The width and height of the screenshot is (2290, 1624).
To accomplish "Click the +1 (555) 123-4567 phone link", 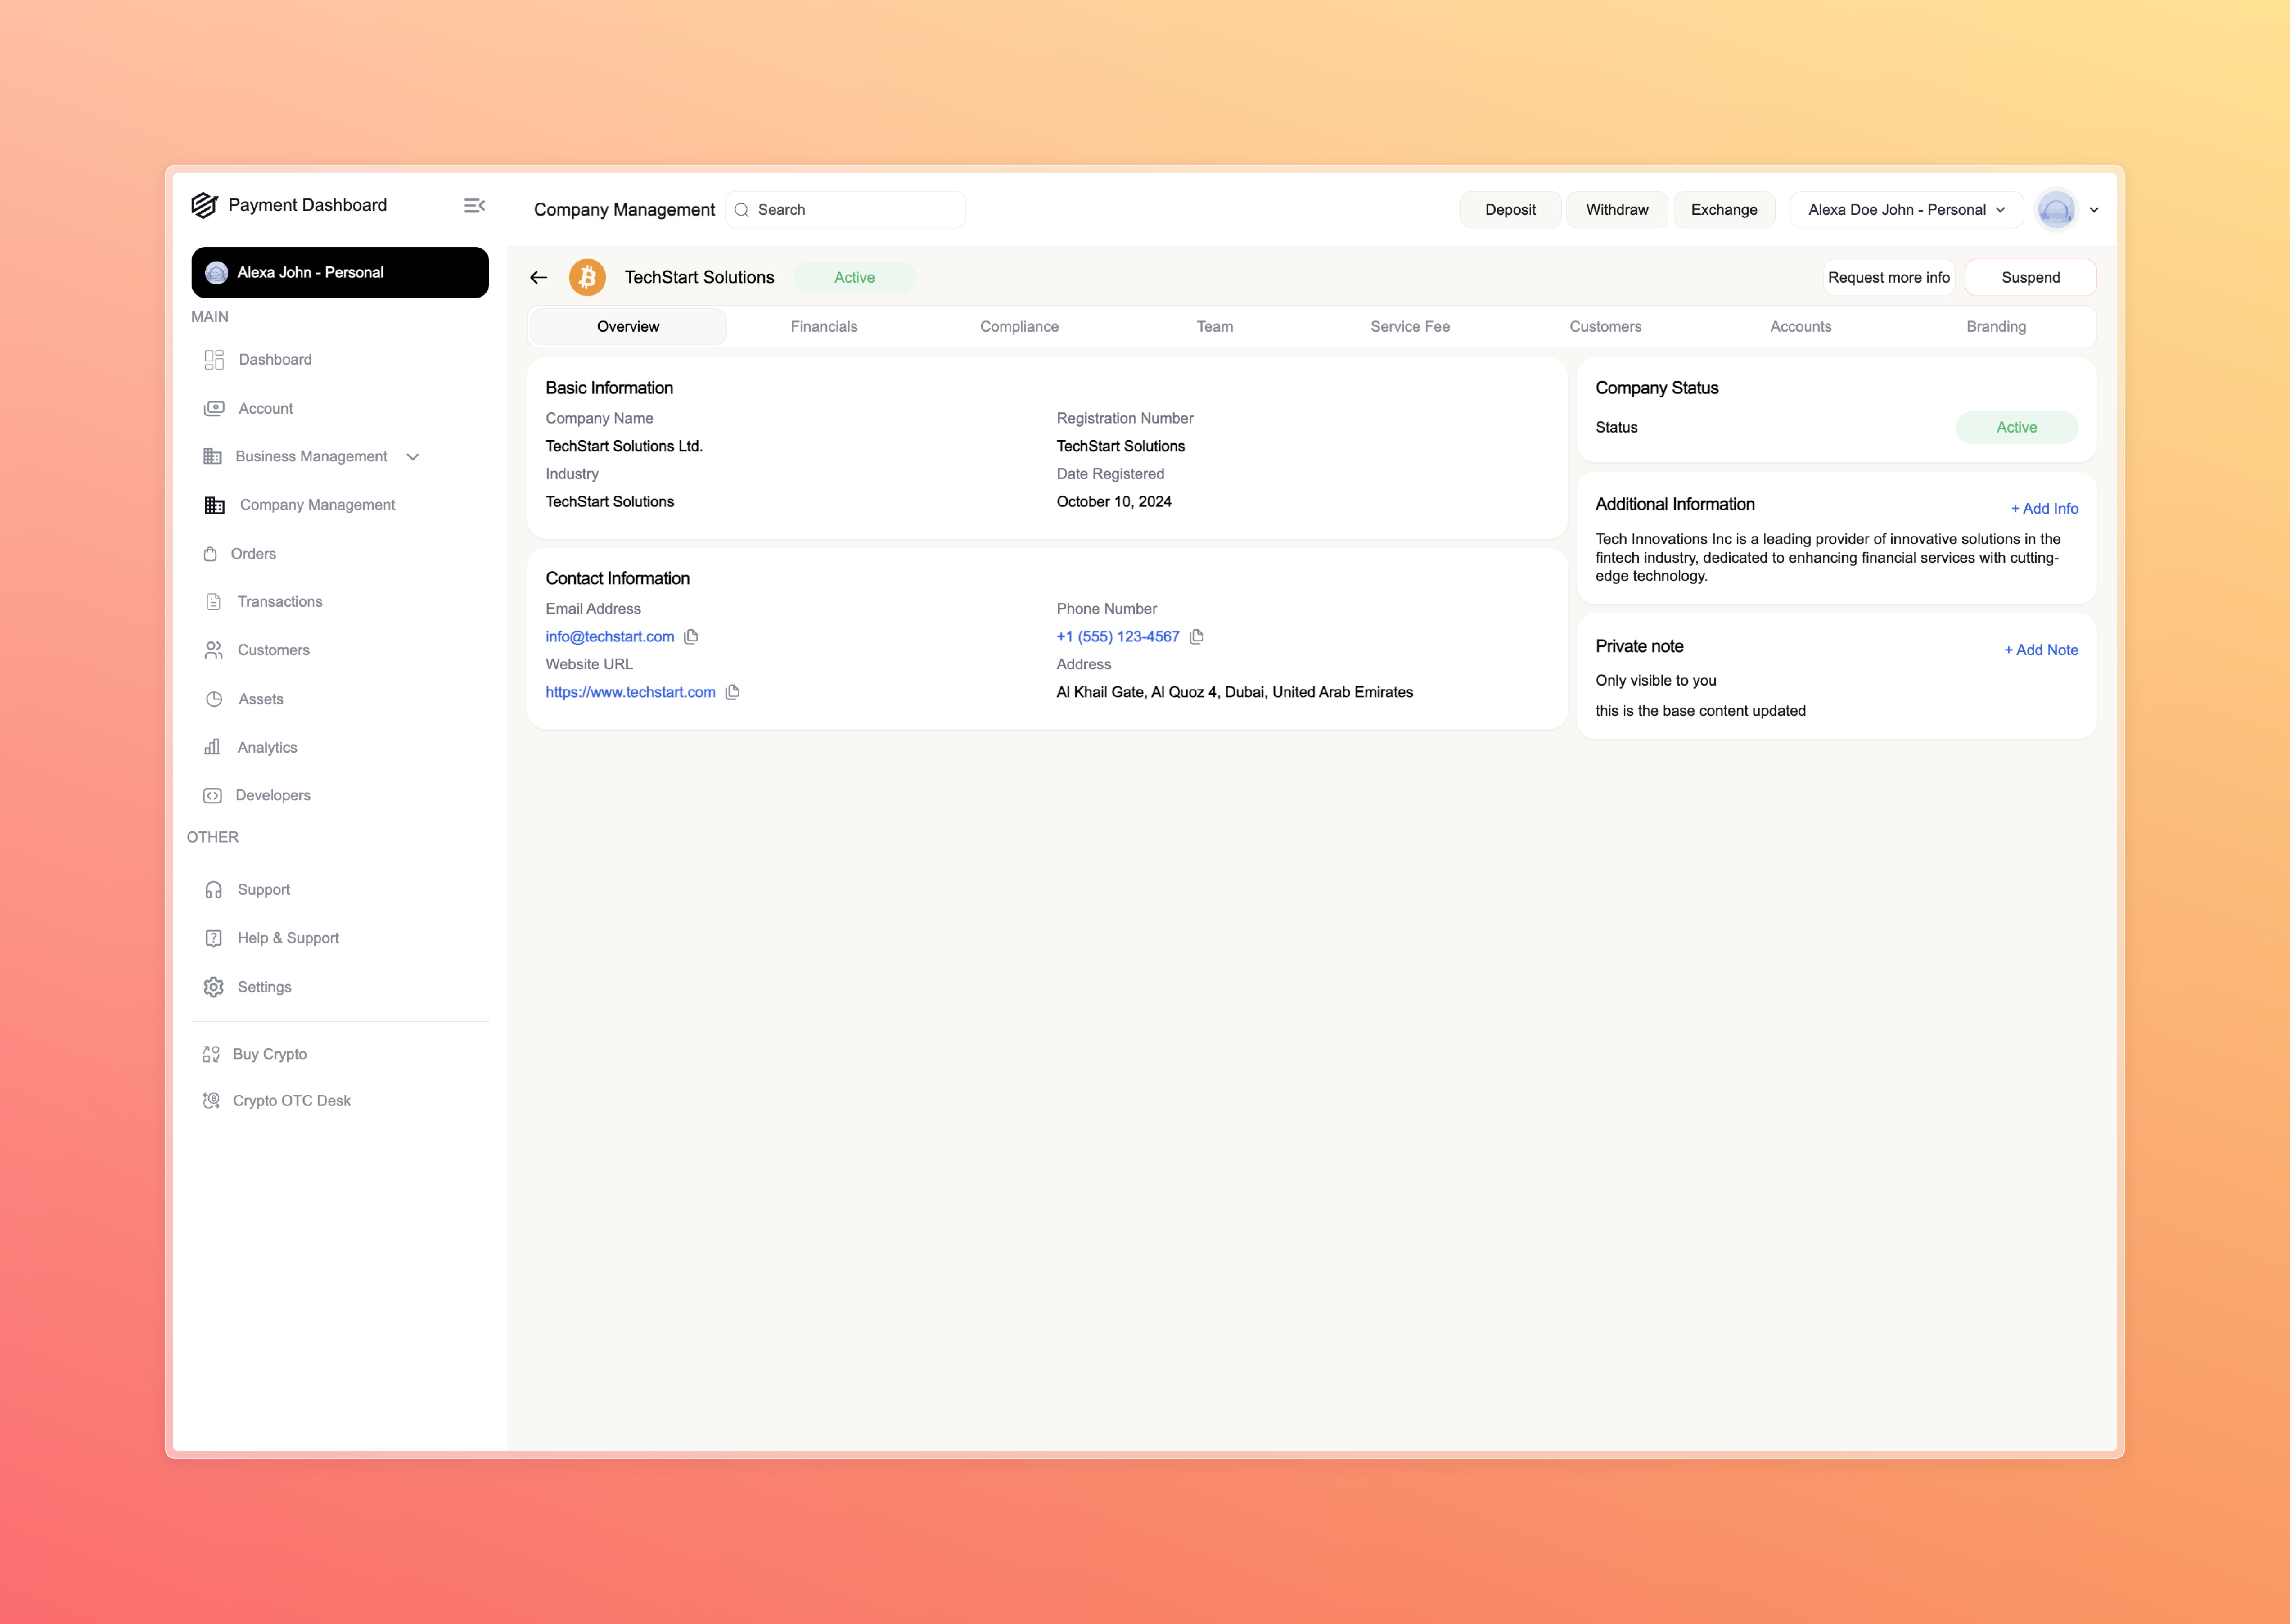I will (1118, 637).
